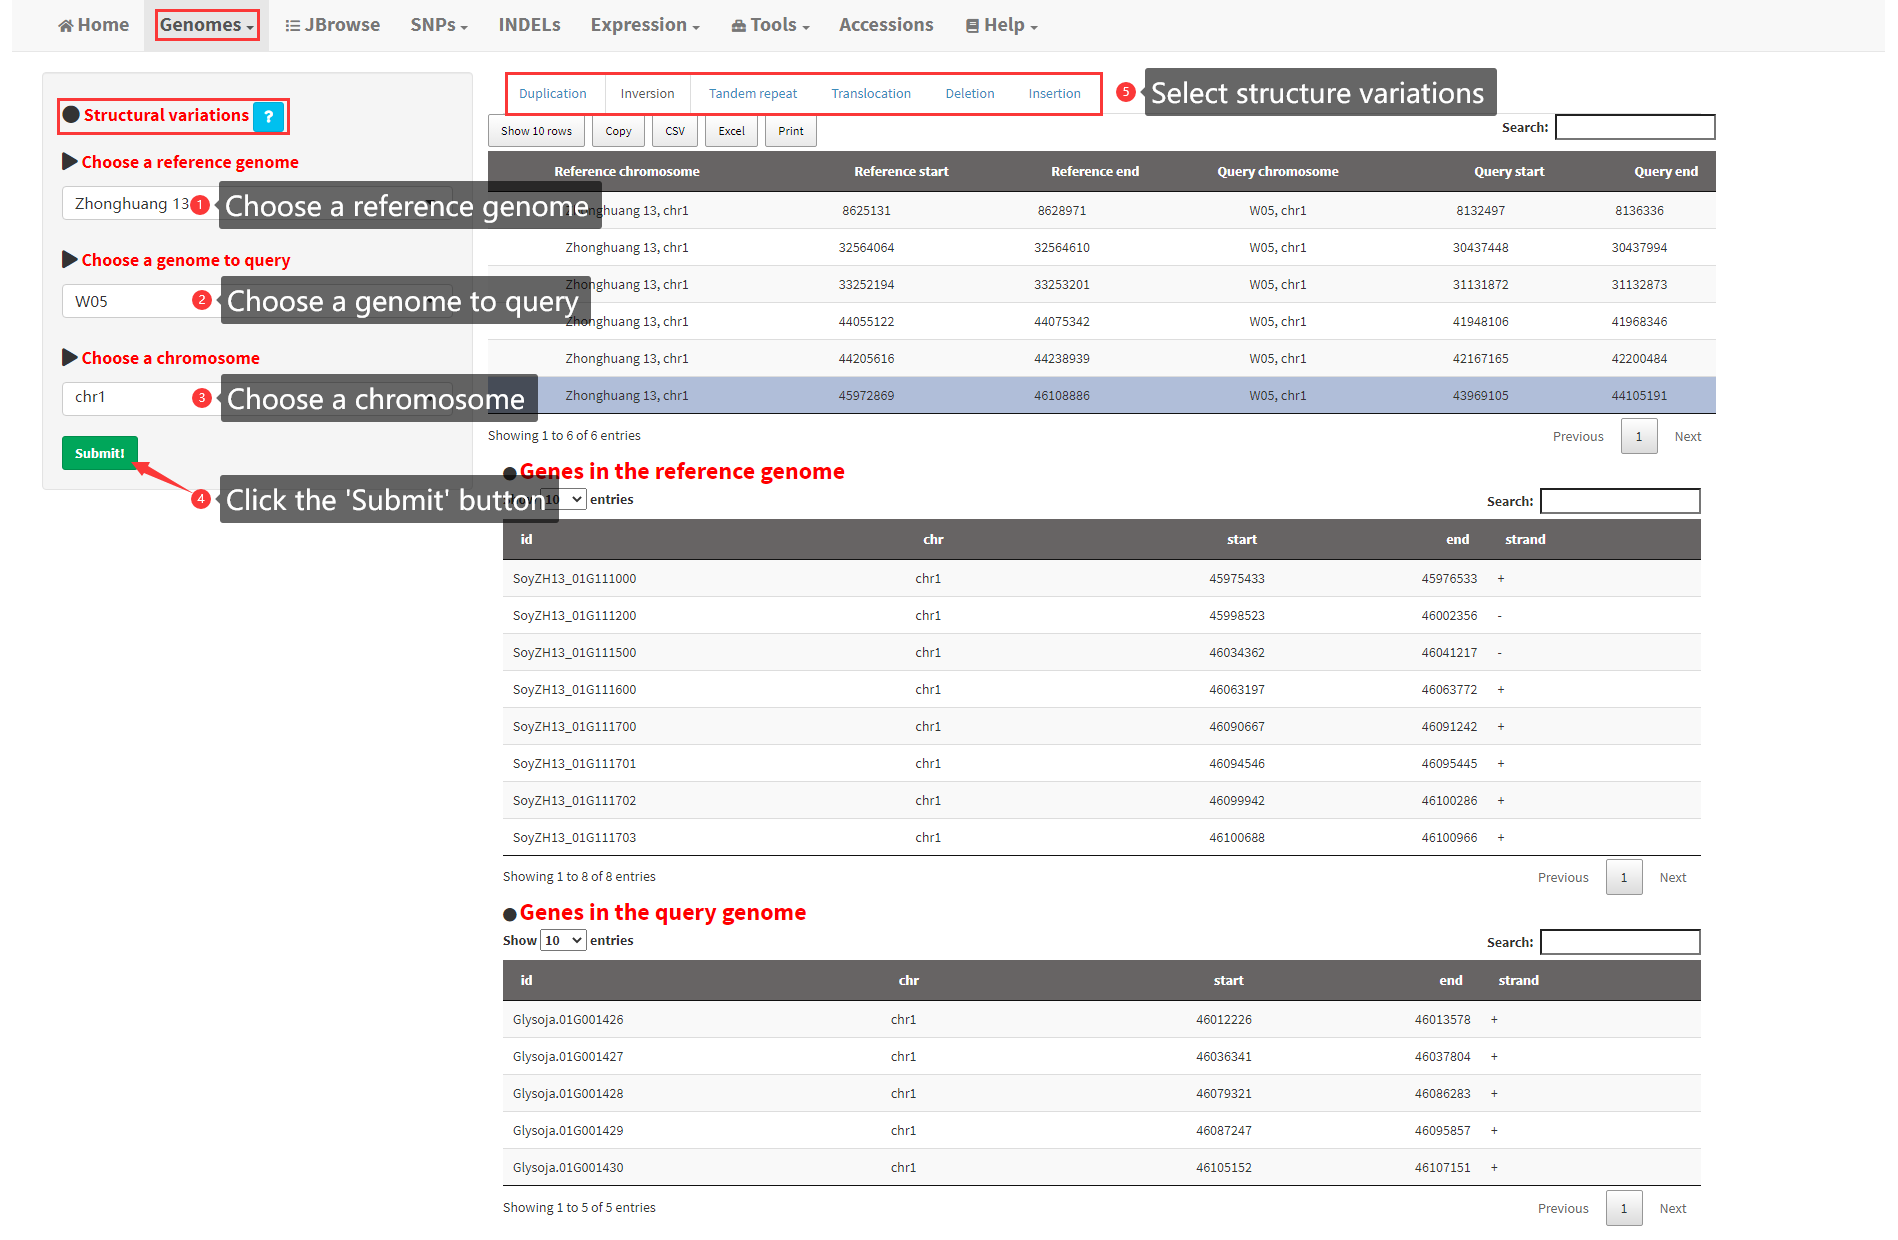Copy the structural variations table
1898x1240 pixels.
pos(618,131)
